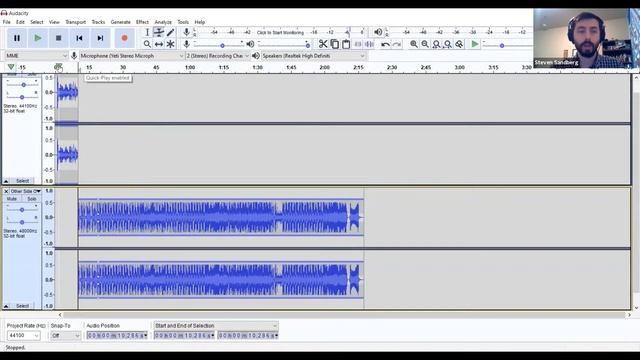Skip to start of project
This screenshot has width=640, height=360.
(x=79, y=38)
